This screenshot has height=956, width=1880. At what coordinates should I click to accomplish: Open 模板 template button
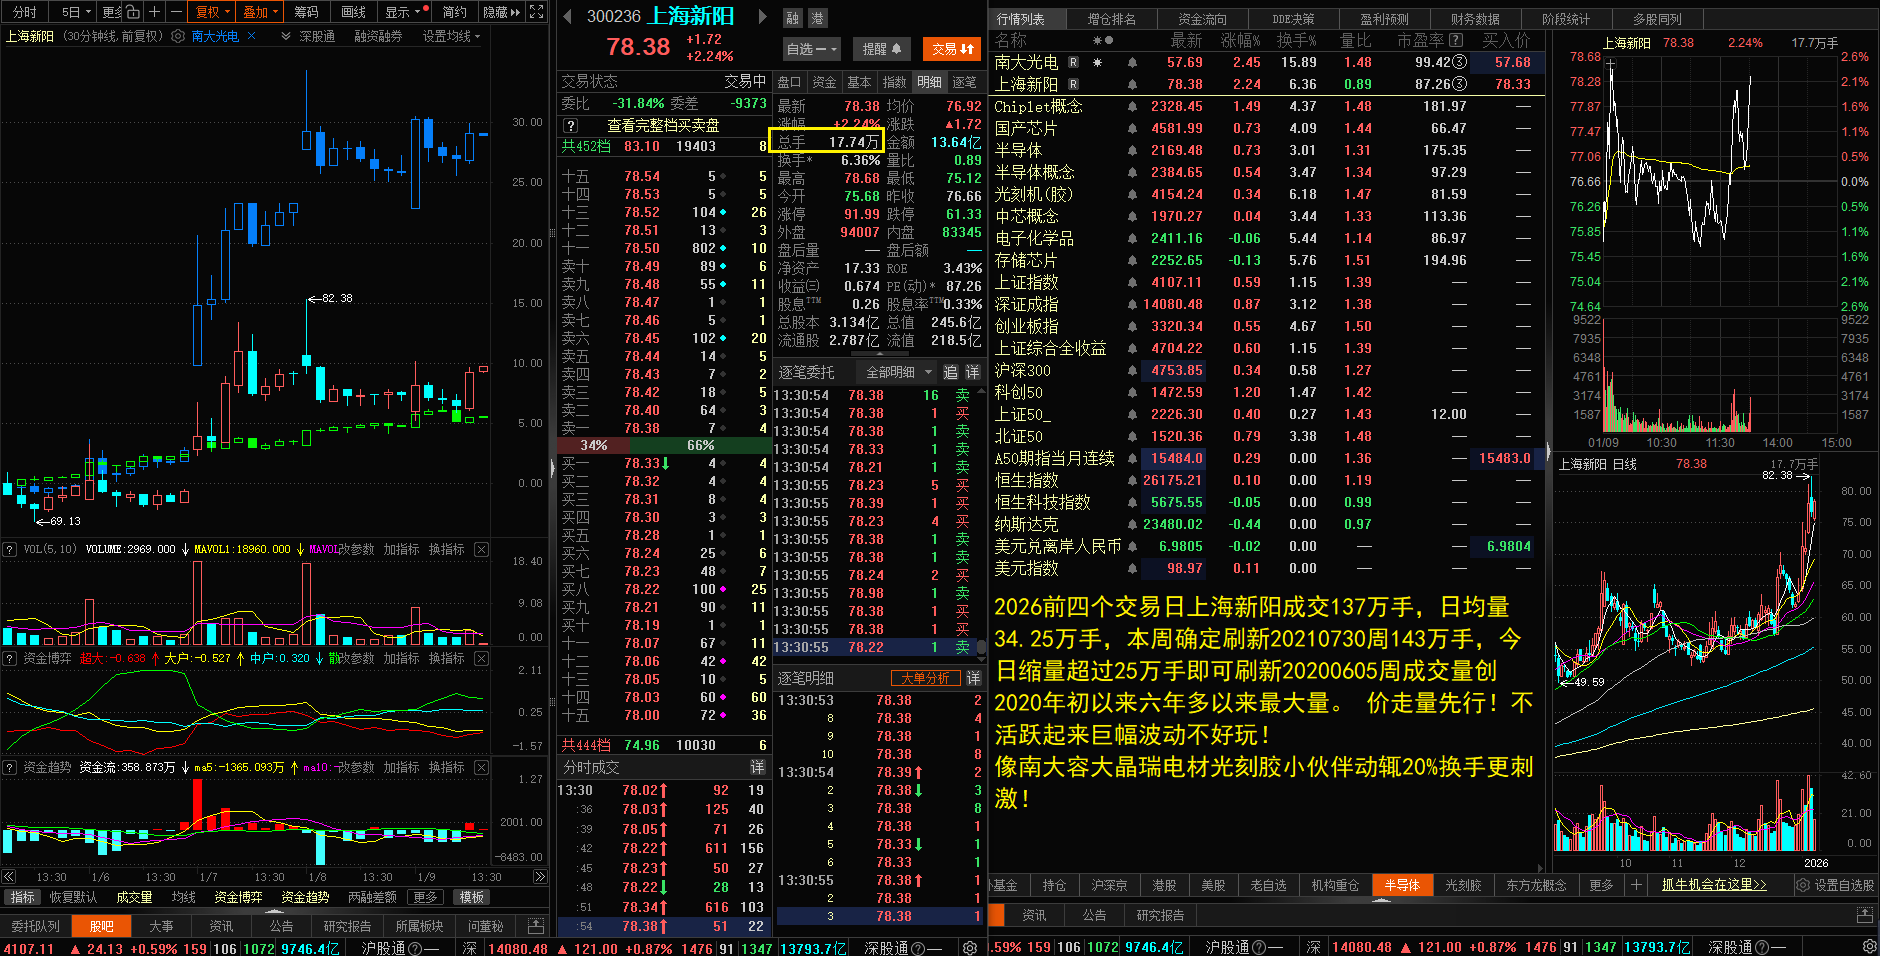[471, 898]
